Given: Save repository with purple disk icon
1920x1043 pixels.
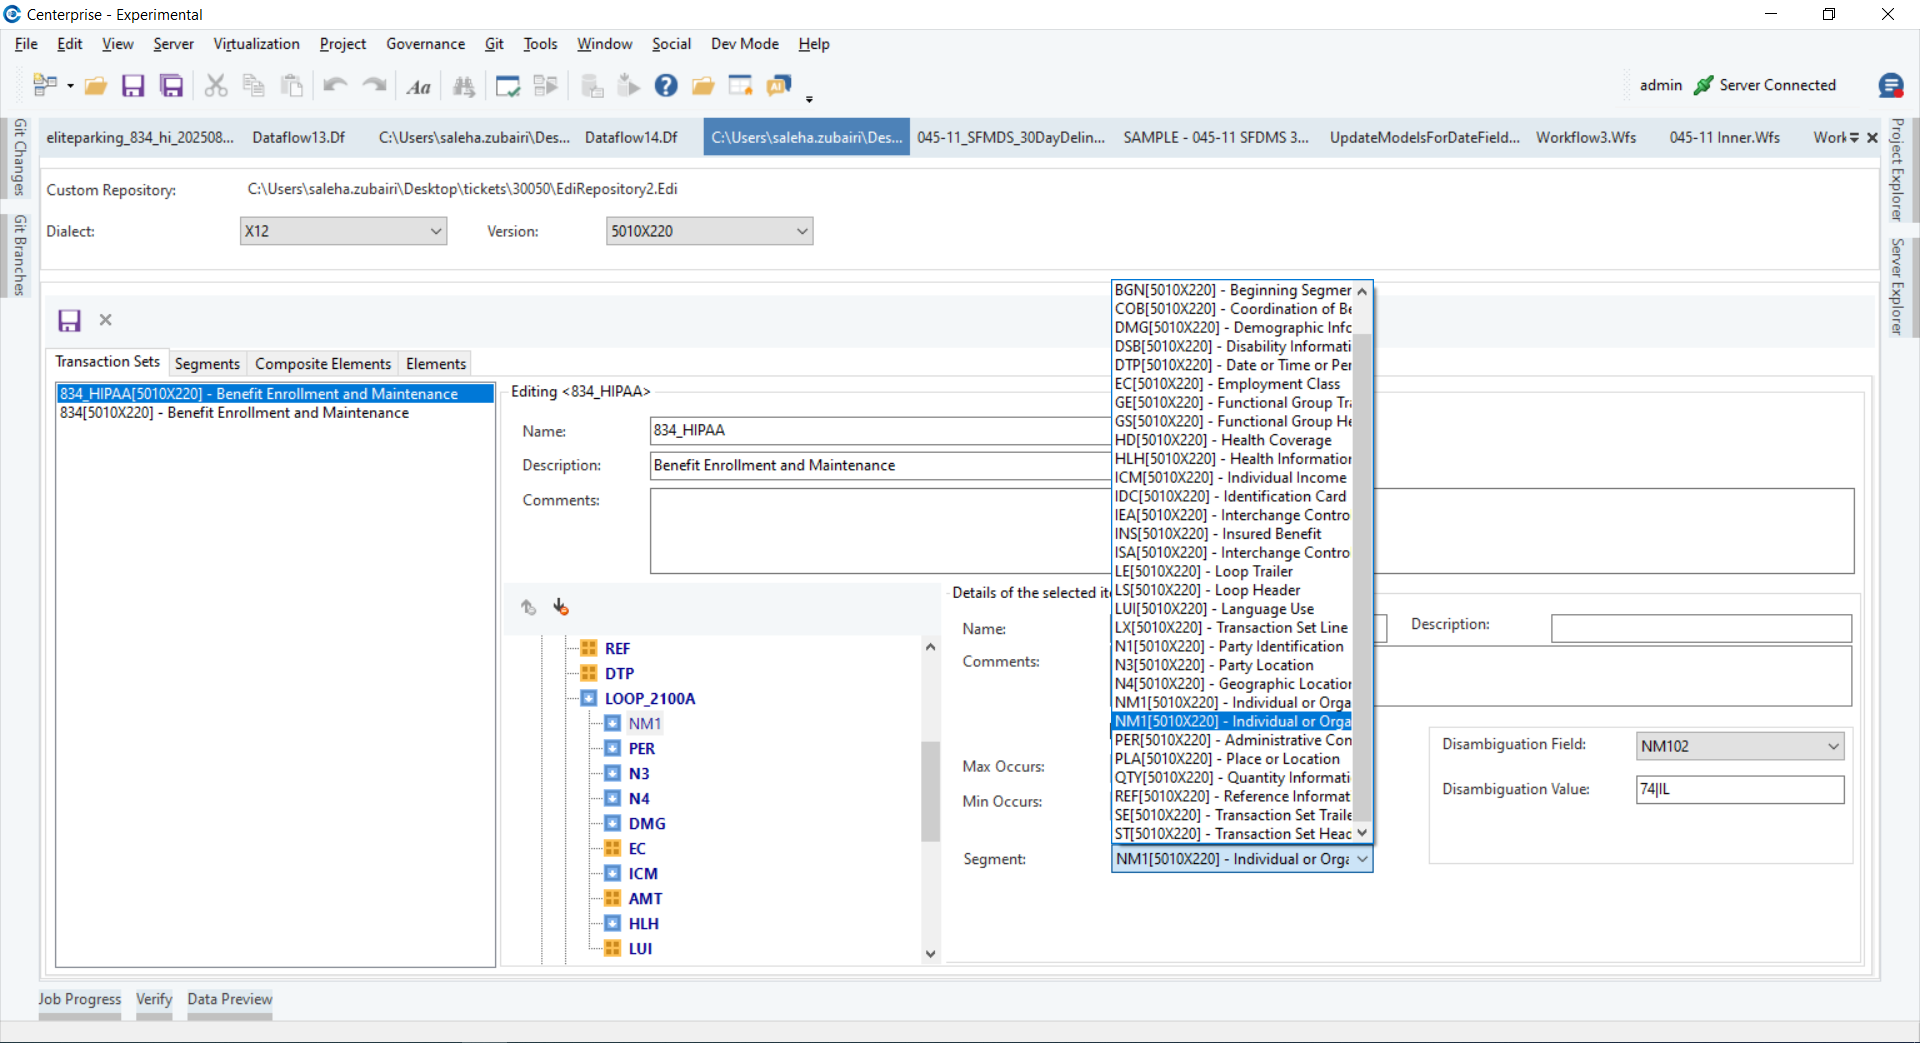Looking at the screenshot, I should (x=69, y=320).
